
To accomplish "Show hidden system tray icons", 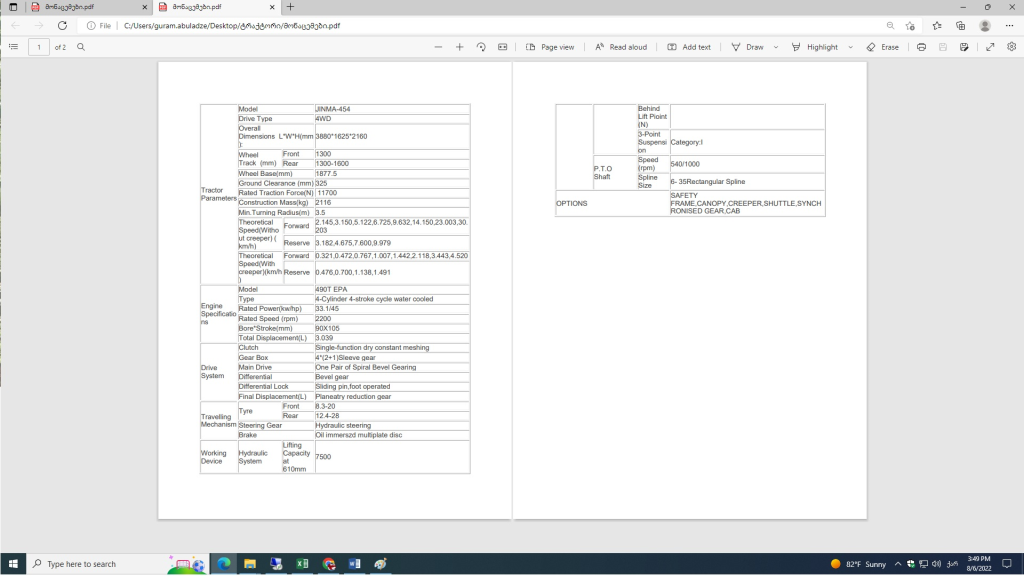I will (x=898, y=564).
